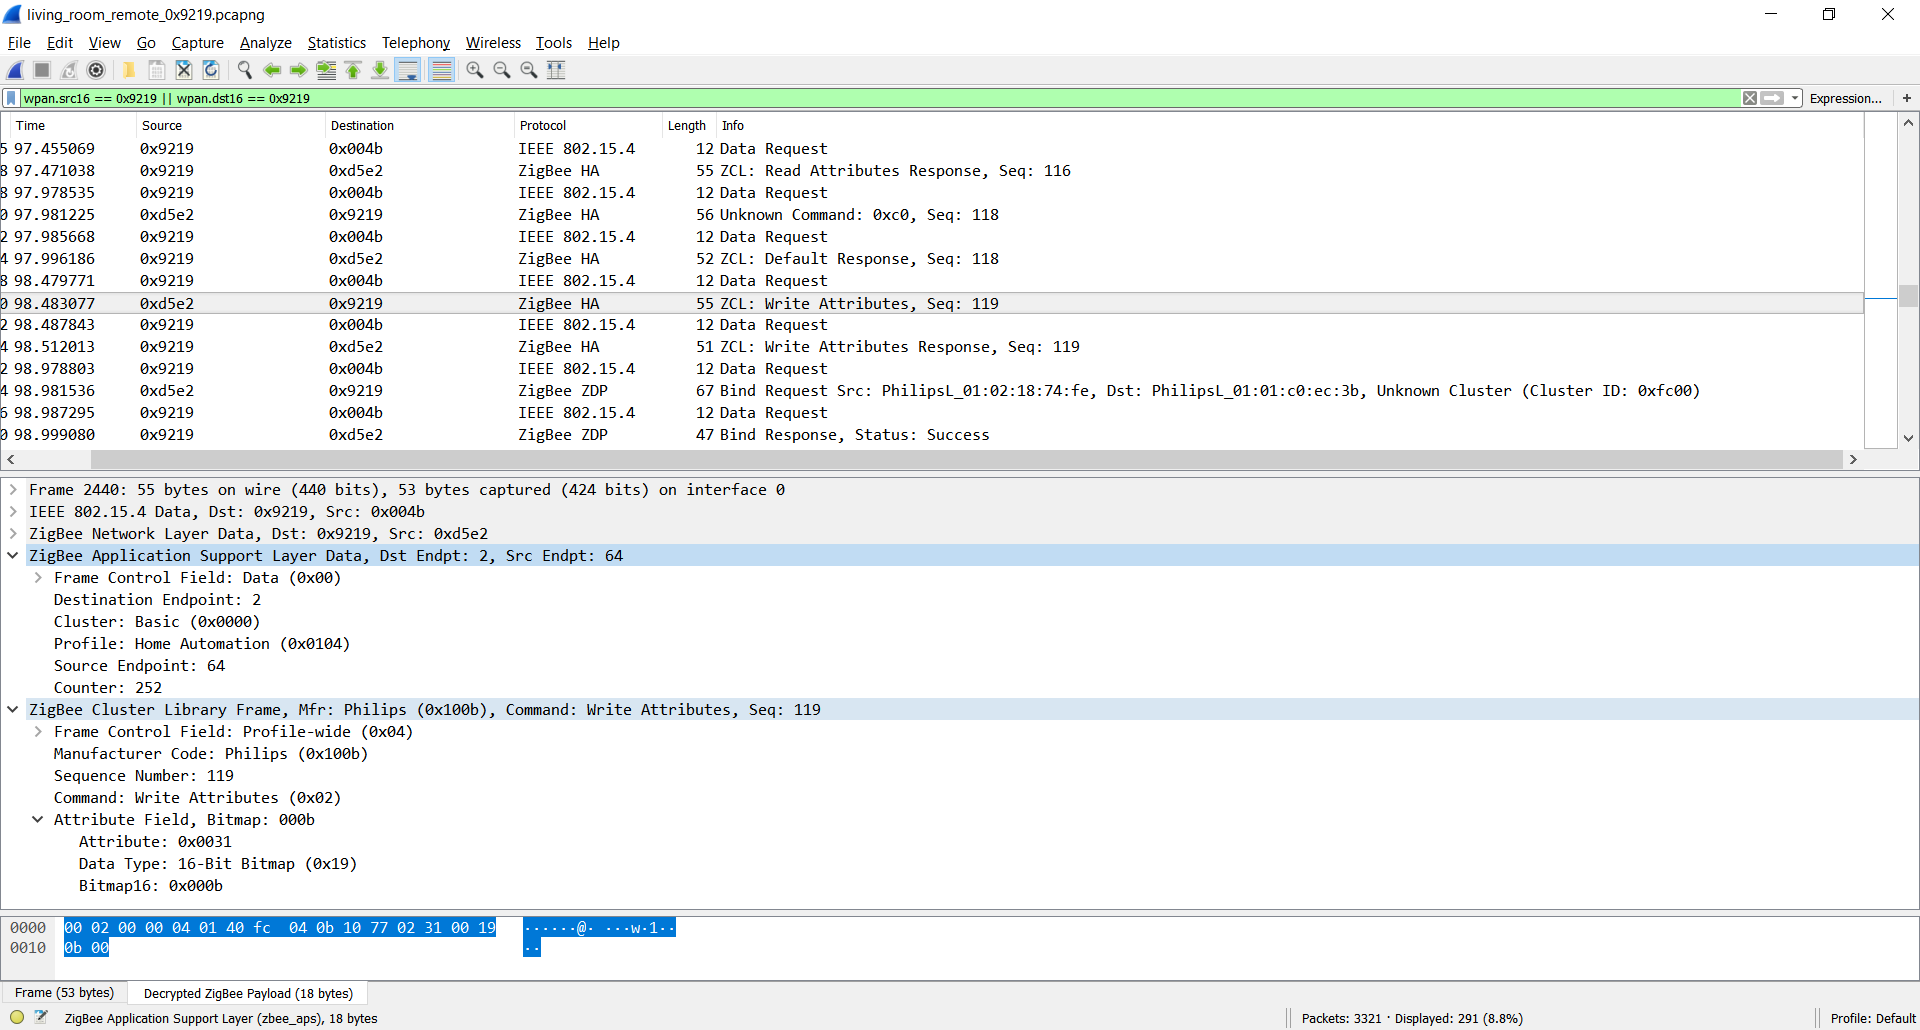Click the packet list horizontal scrollbar thumb
Image resolution: width=1920 pixels, height=1030 pixels.
tap(966, 459)
